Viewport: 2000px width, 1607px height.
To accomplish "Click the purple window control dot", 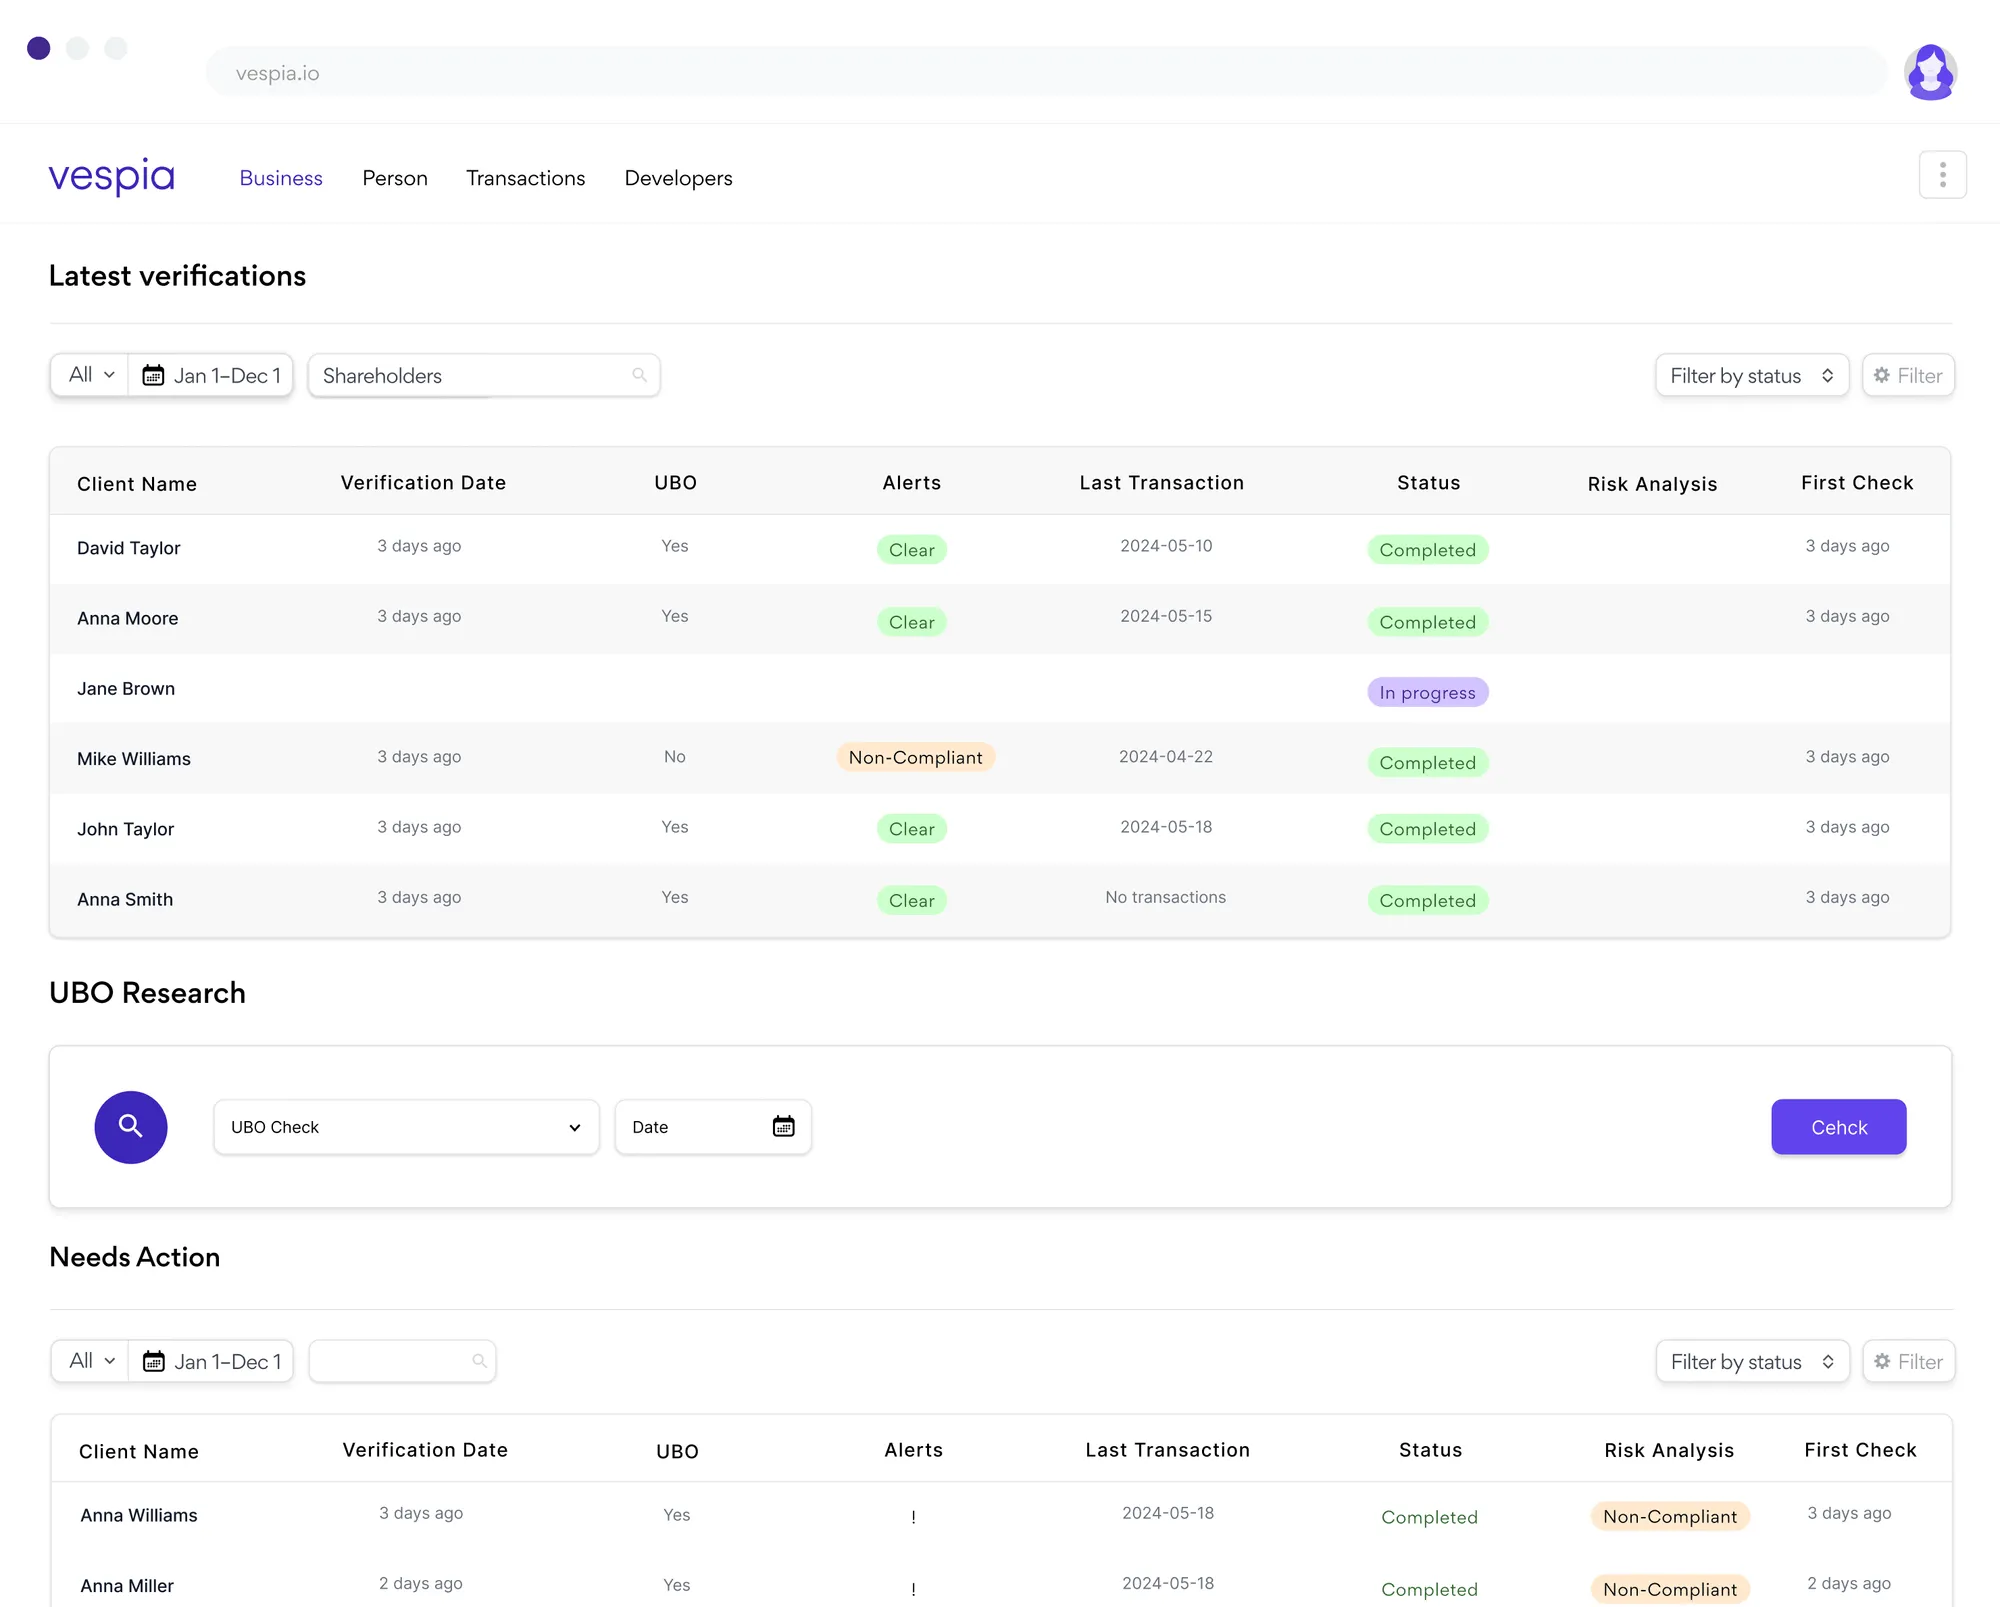I will [39, 48].
